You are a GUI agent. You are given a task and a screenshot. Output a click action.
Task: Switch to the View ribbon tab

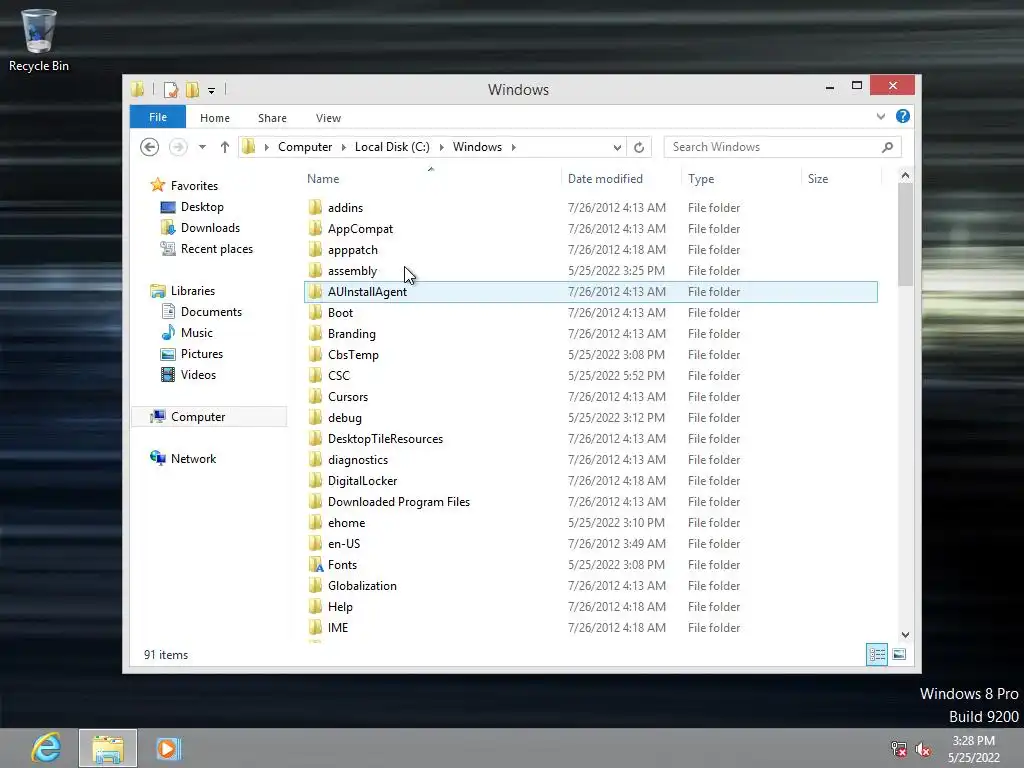click(x=328, y=118)
